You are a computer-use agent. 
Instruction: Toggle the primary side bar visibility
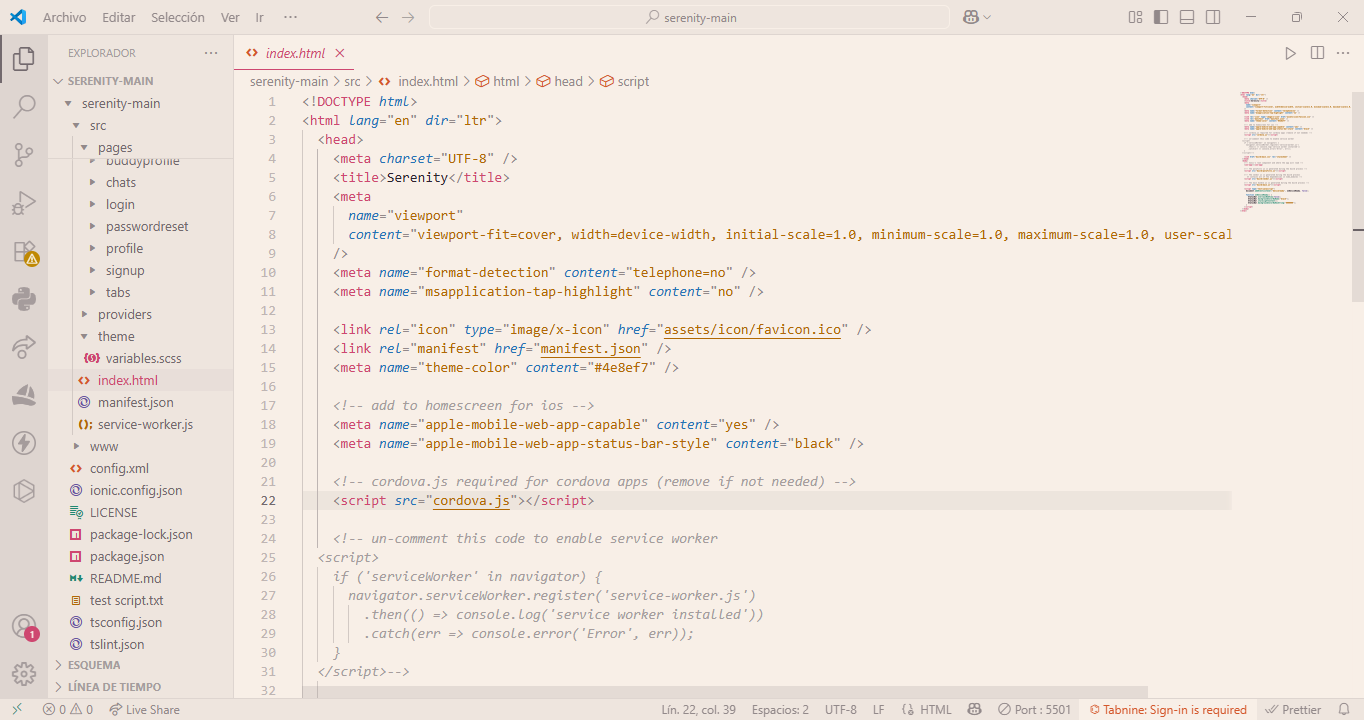point(1161,17)
